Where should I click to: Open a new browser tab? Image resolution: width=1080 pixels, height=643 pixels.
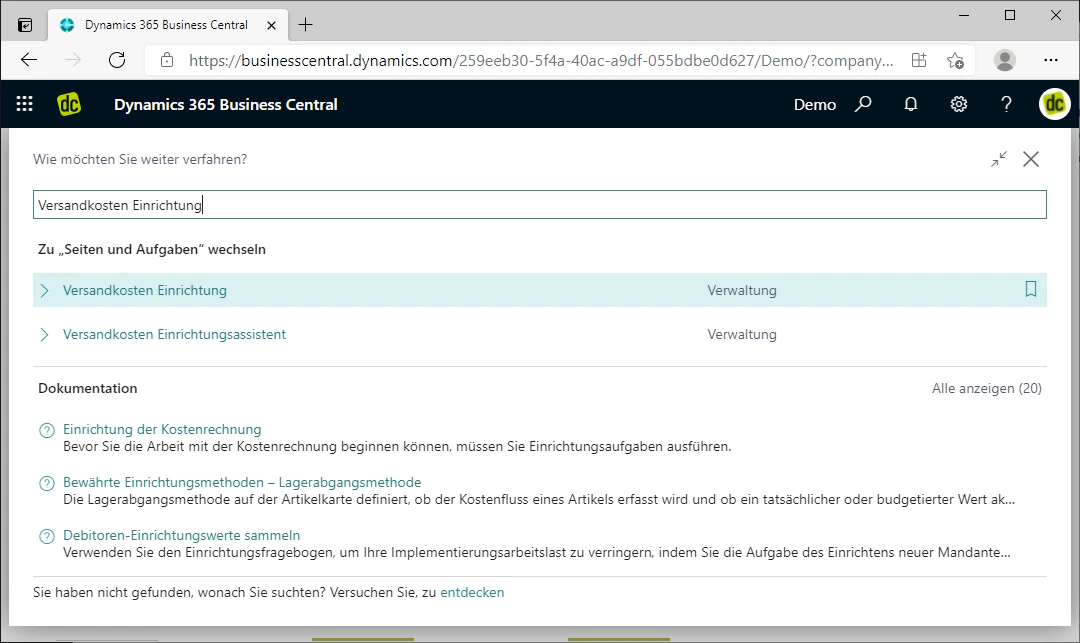point(305,25)
